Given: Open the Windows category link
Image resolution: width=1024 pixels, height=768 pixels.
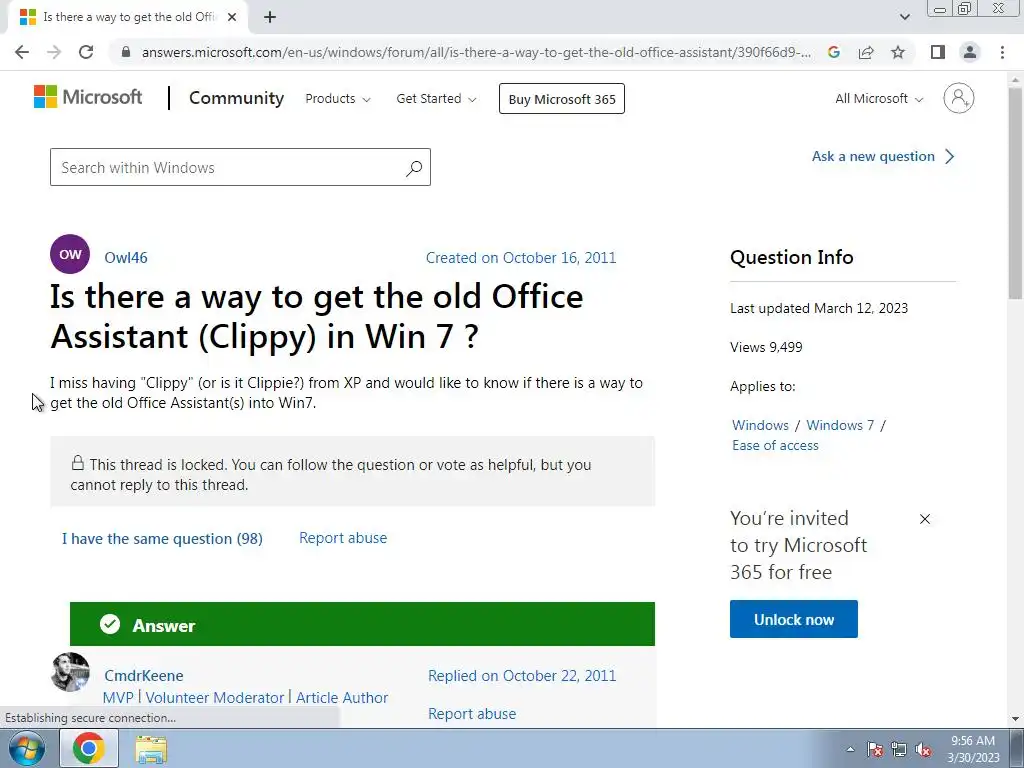Looking at the screenshot, I should [760, 425].
